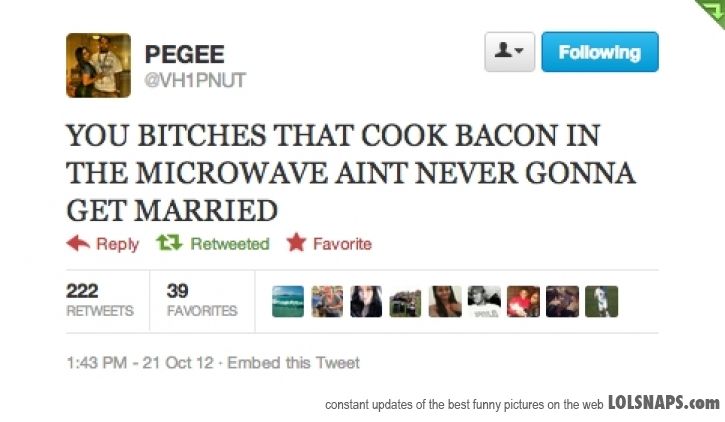This screenshot has height=422, width=725.
Task: Click the Reply link text
Action: 117,244
